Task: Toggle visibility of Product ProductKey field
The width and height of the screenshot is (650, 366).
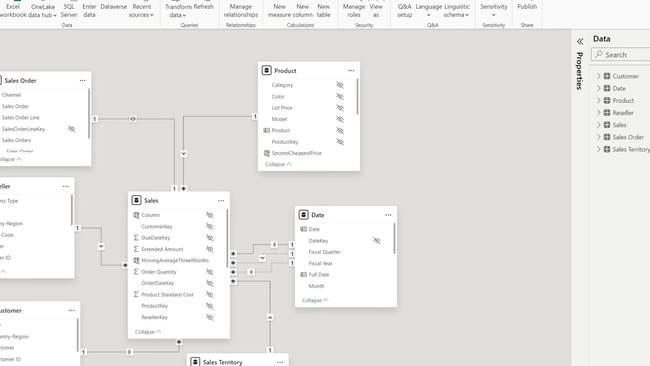Action: 340,142
